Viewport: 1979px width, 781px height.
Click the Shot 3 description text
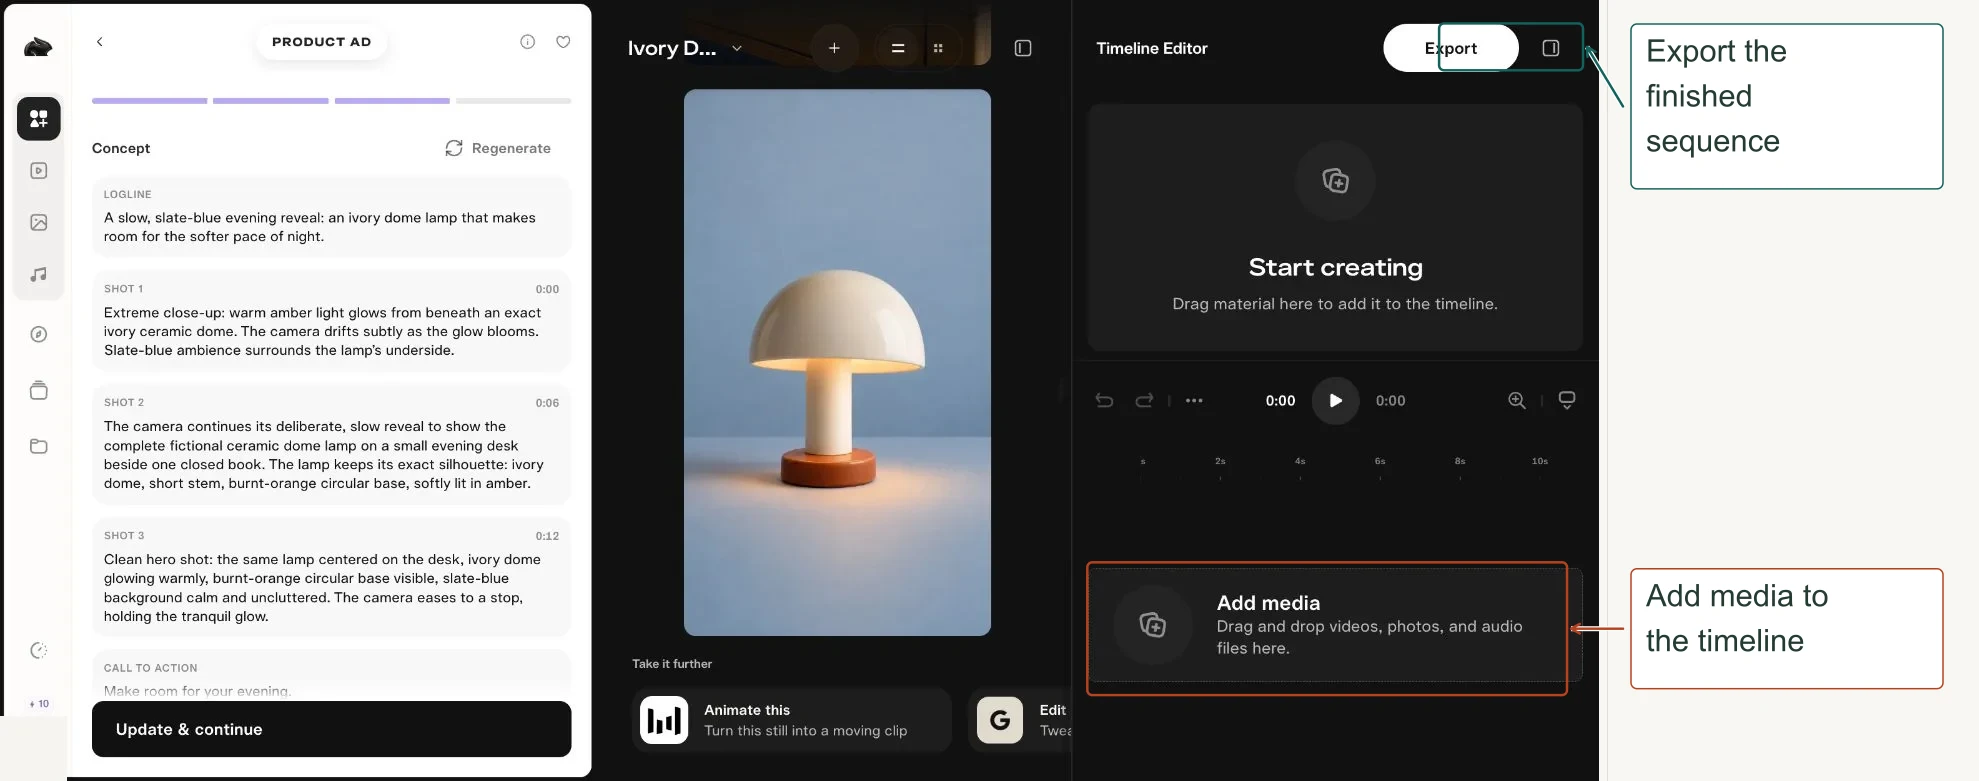[322, 588]
